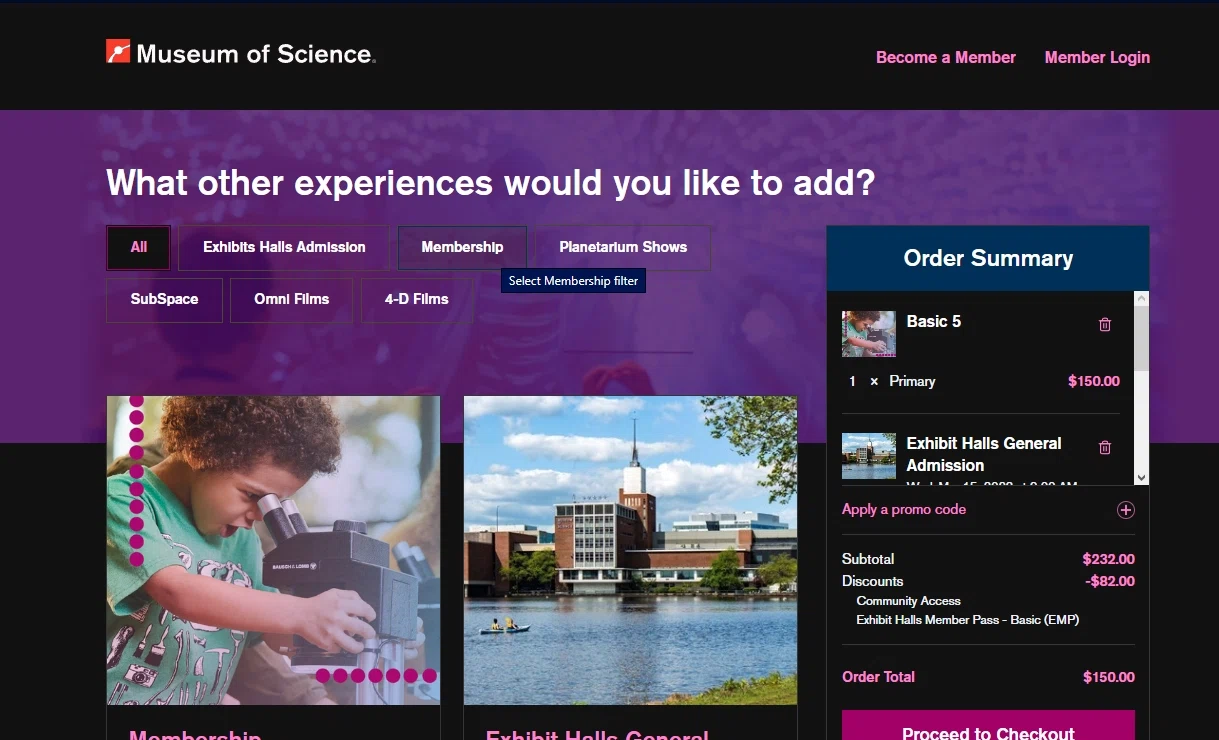Image resolution: width=1219 pixels, height=740 pixels.
Task: Select the Membership filter
Action: click(462, 247)
